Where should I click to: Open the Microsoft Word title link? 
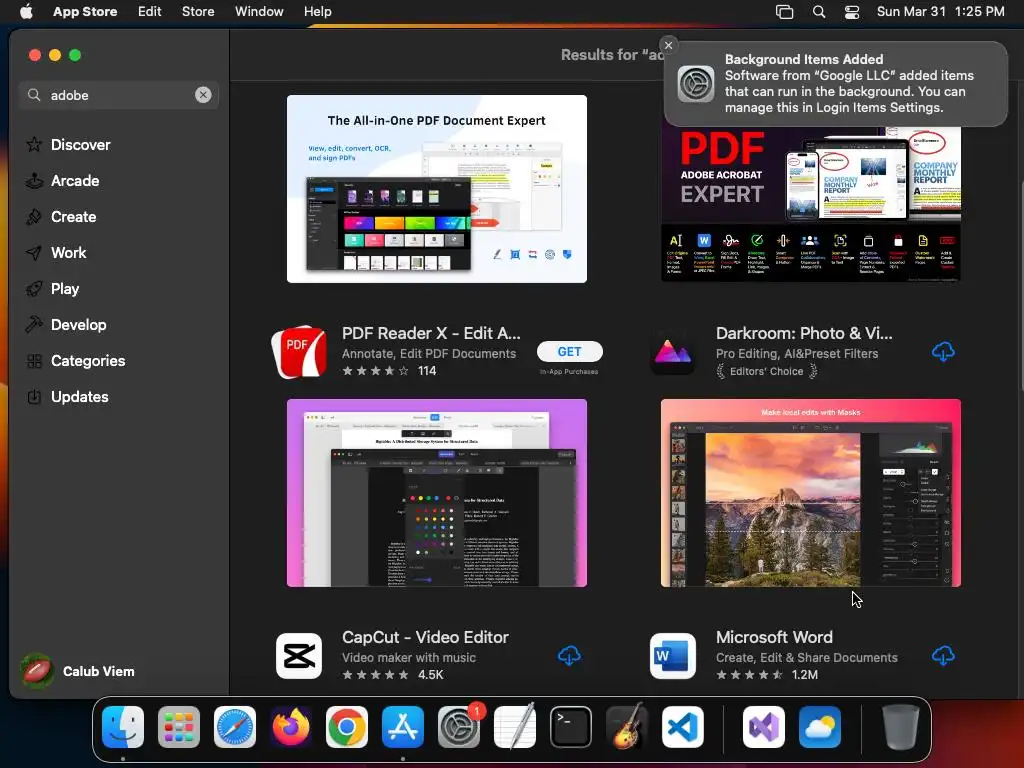pos(774,637)
